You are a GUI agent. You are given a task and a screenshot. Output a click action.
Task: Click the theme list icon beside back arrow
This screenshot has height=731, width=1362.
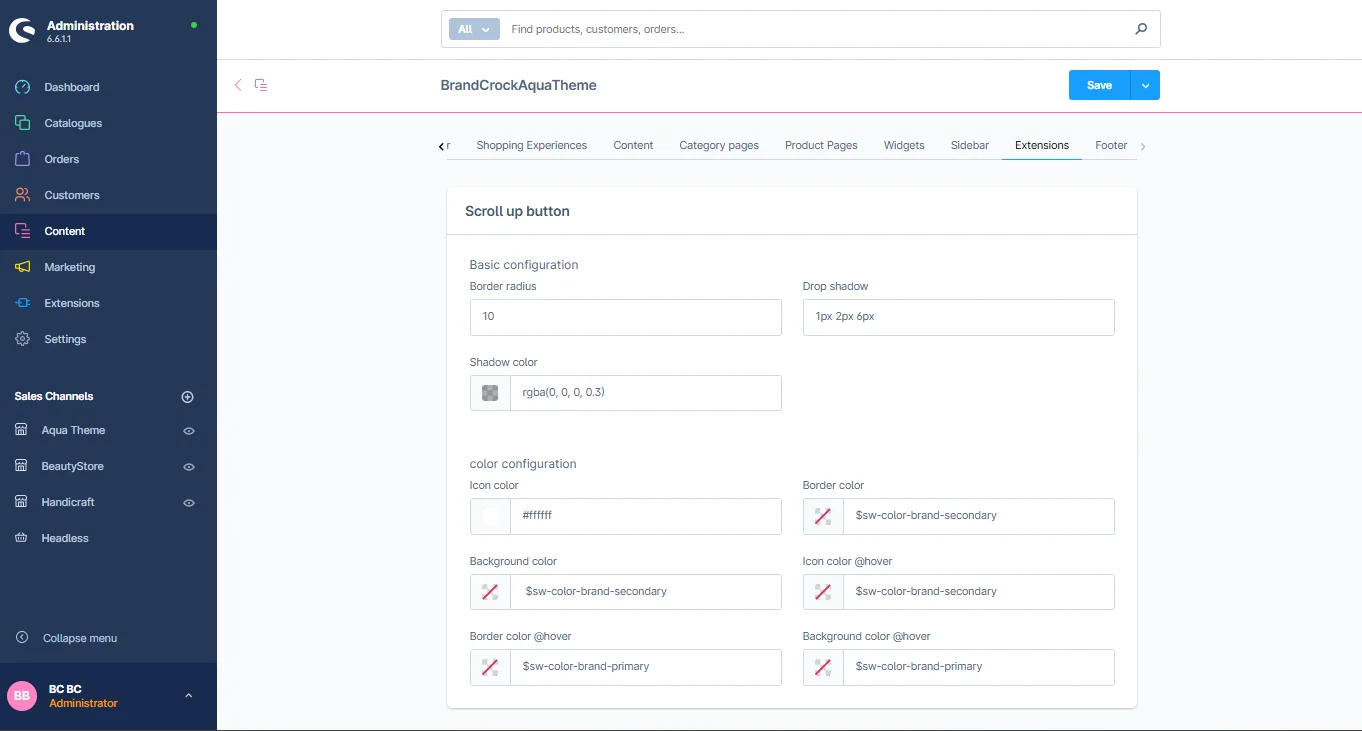point(261,85)
